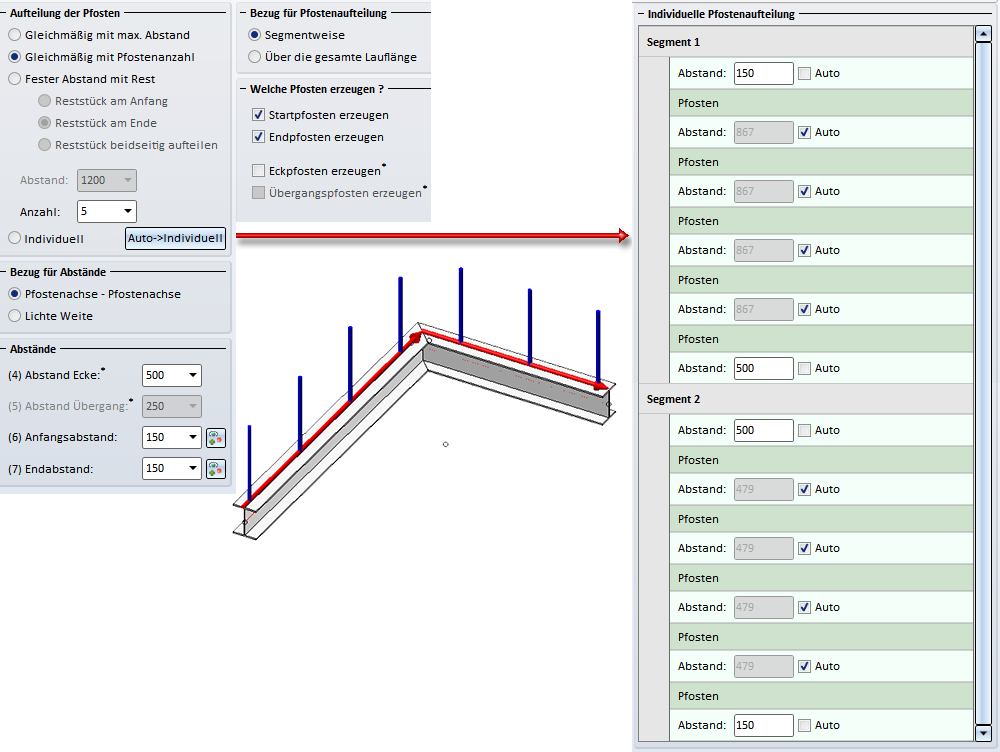Click scroll up arrow in Pfostenaufteilung list

pos(983,33)
